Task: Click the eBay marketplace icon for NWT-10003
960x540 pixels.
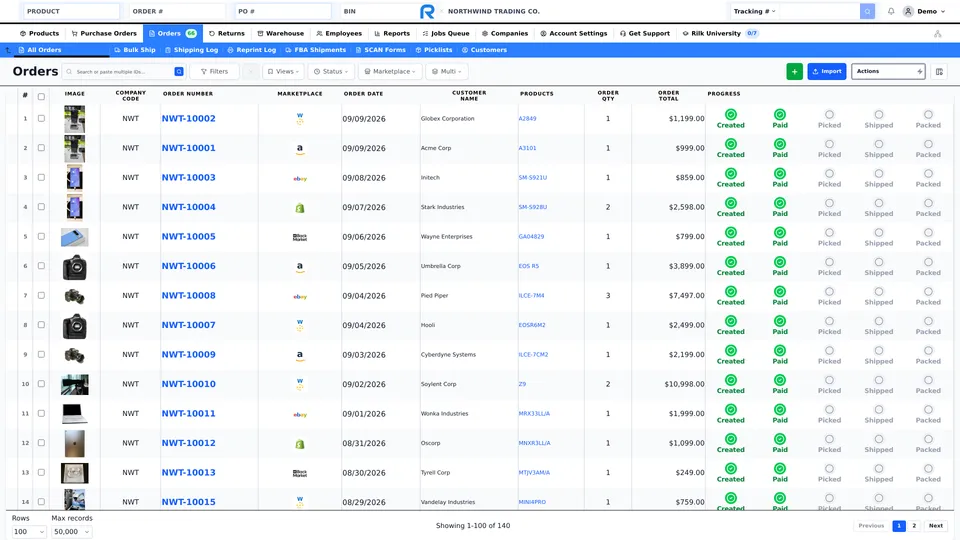Action: 300,178
